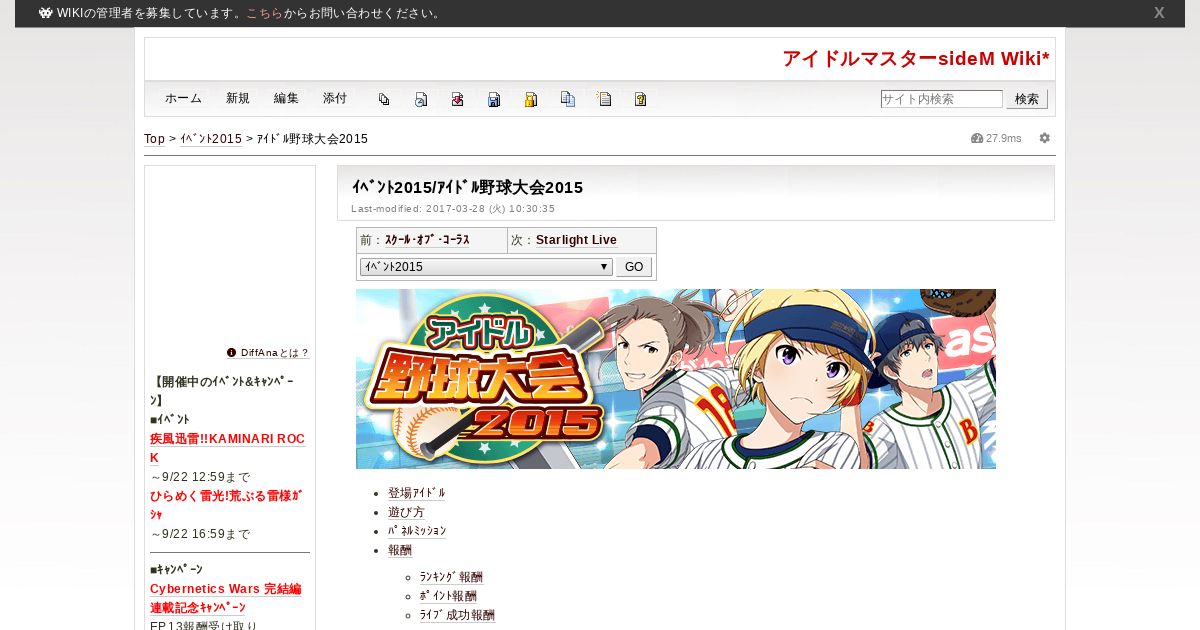Open previous event ｽｸｰﾙ･ｵﾌﾞ･ｺｰﾗｽ
1200x630 pixels.
click(x=427, y=240)
